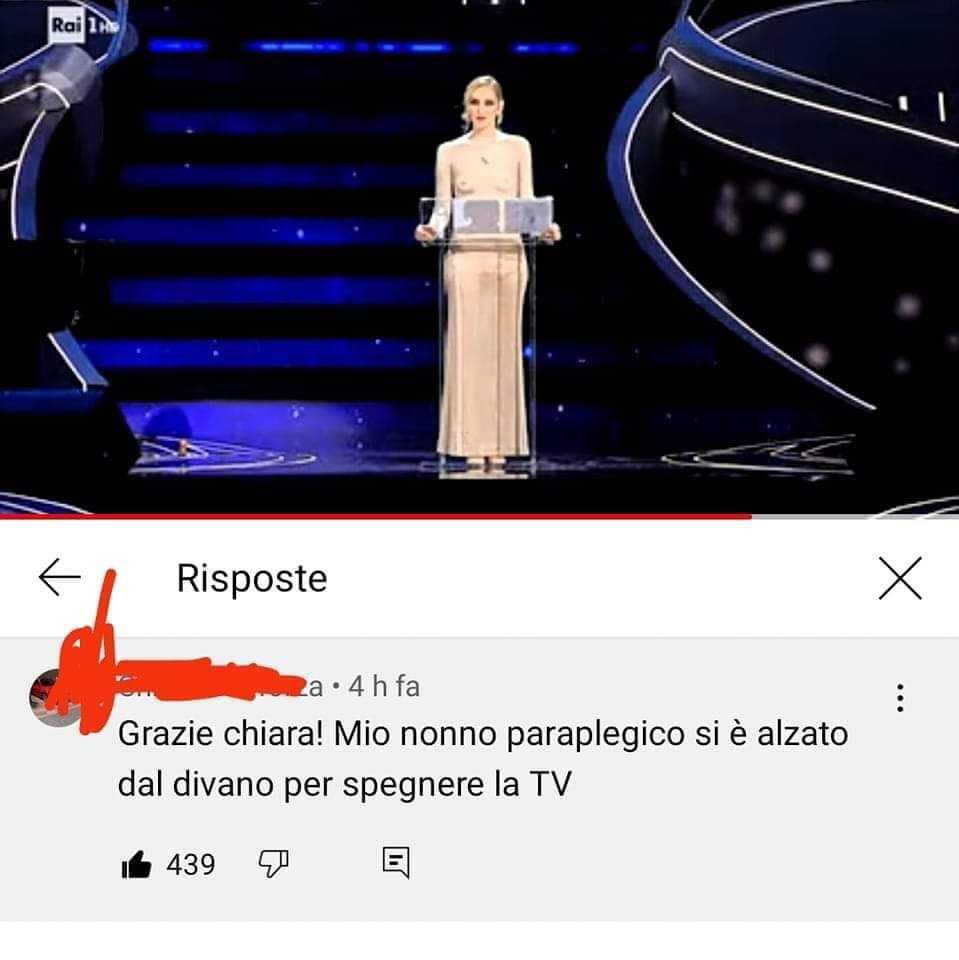Image resolution: width=959 pixels, height=960 pixels.
Task: Reply using the comment bubble icon
Action: point(396,862)
